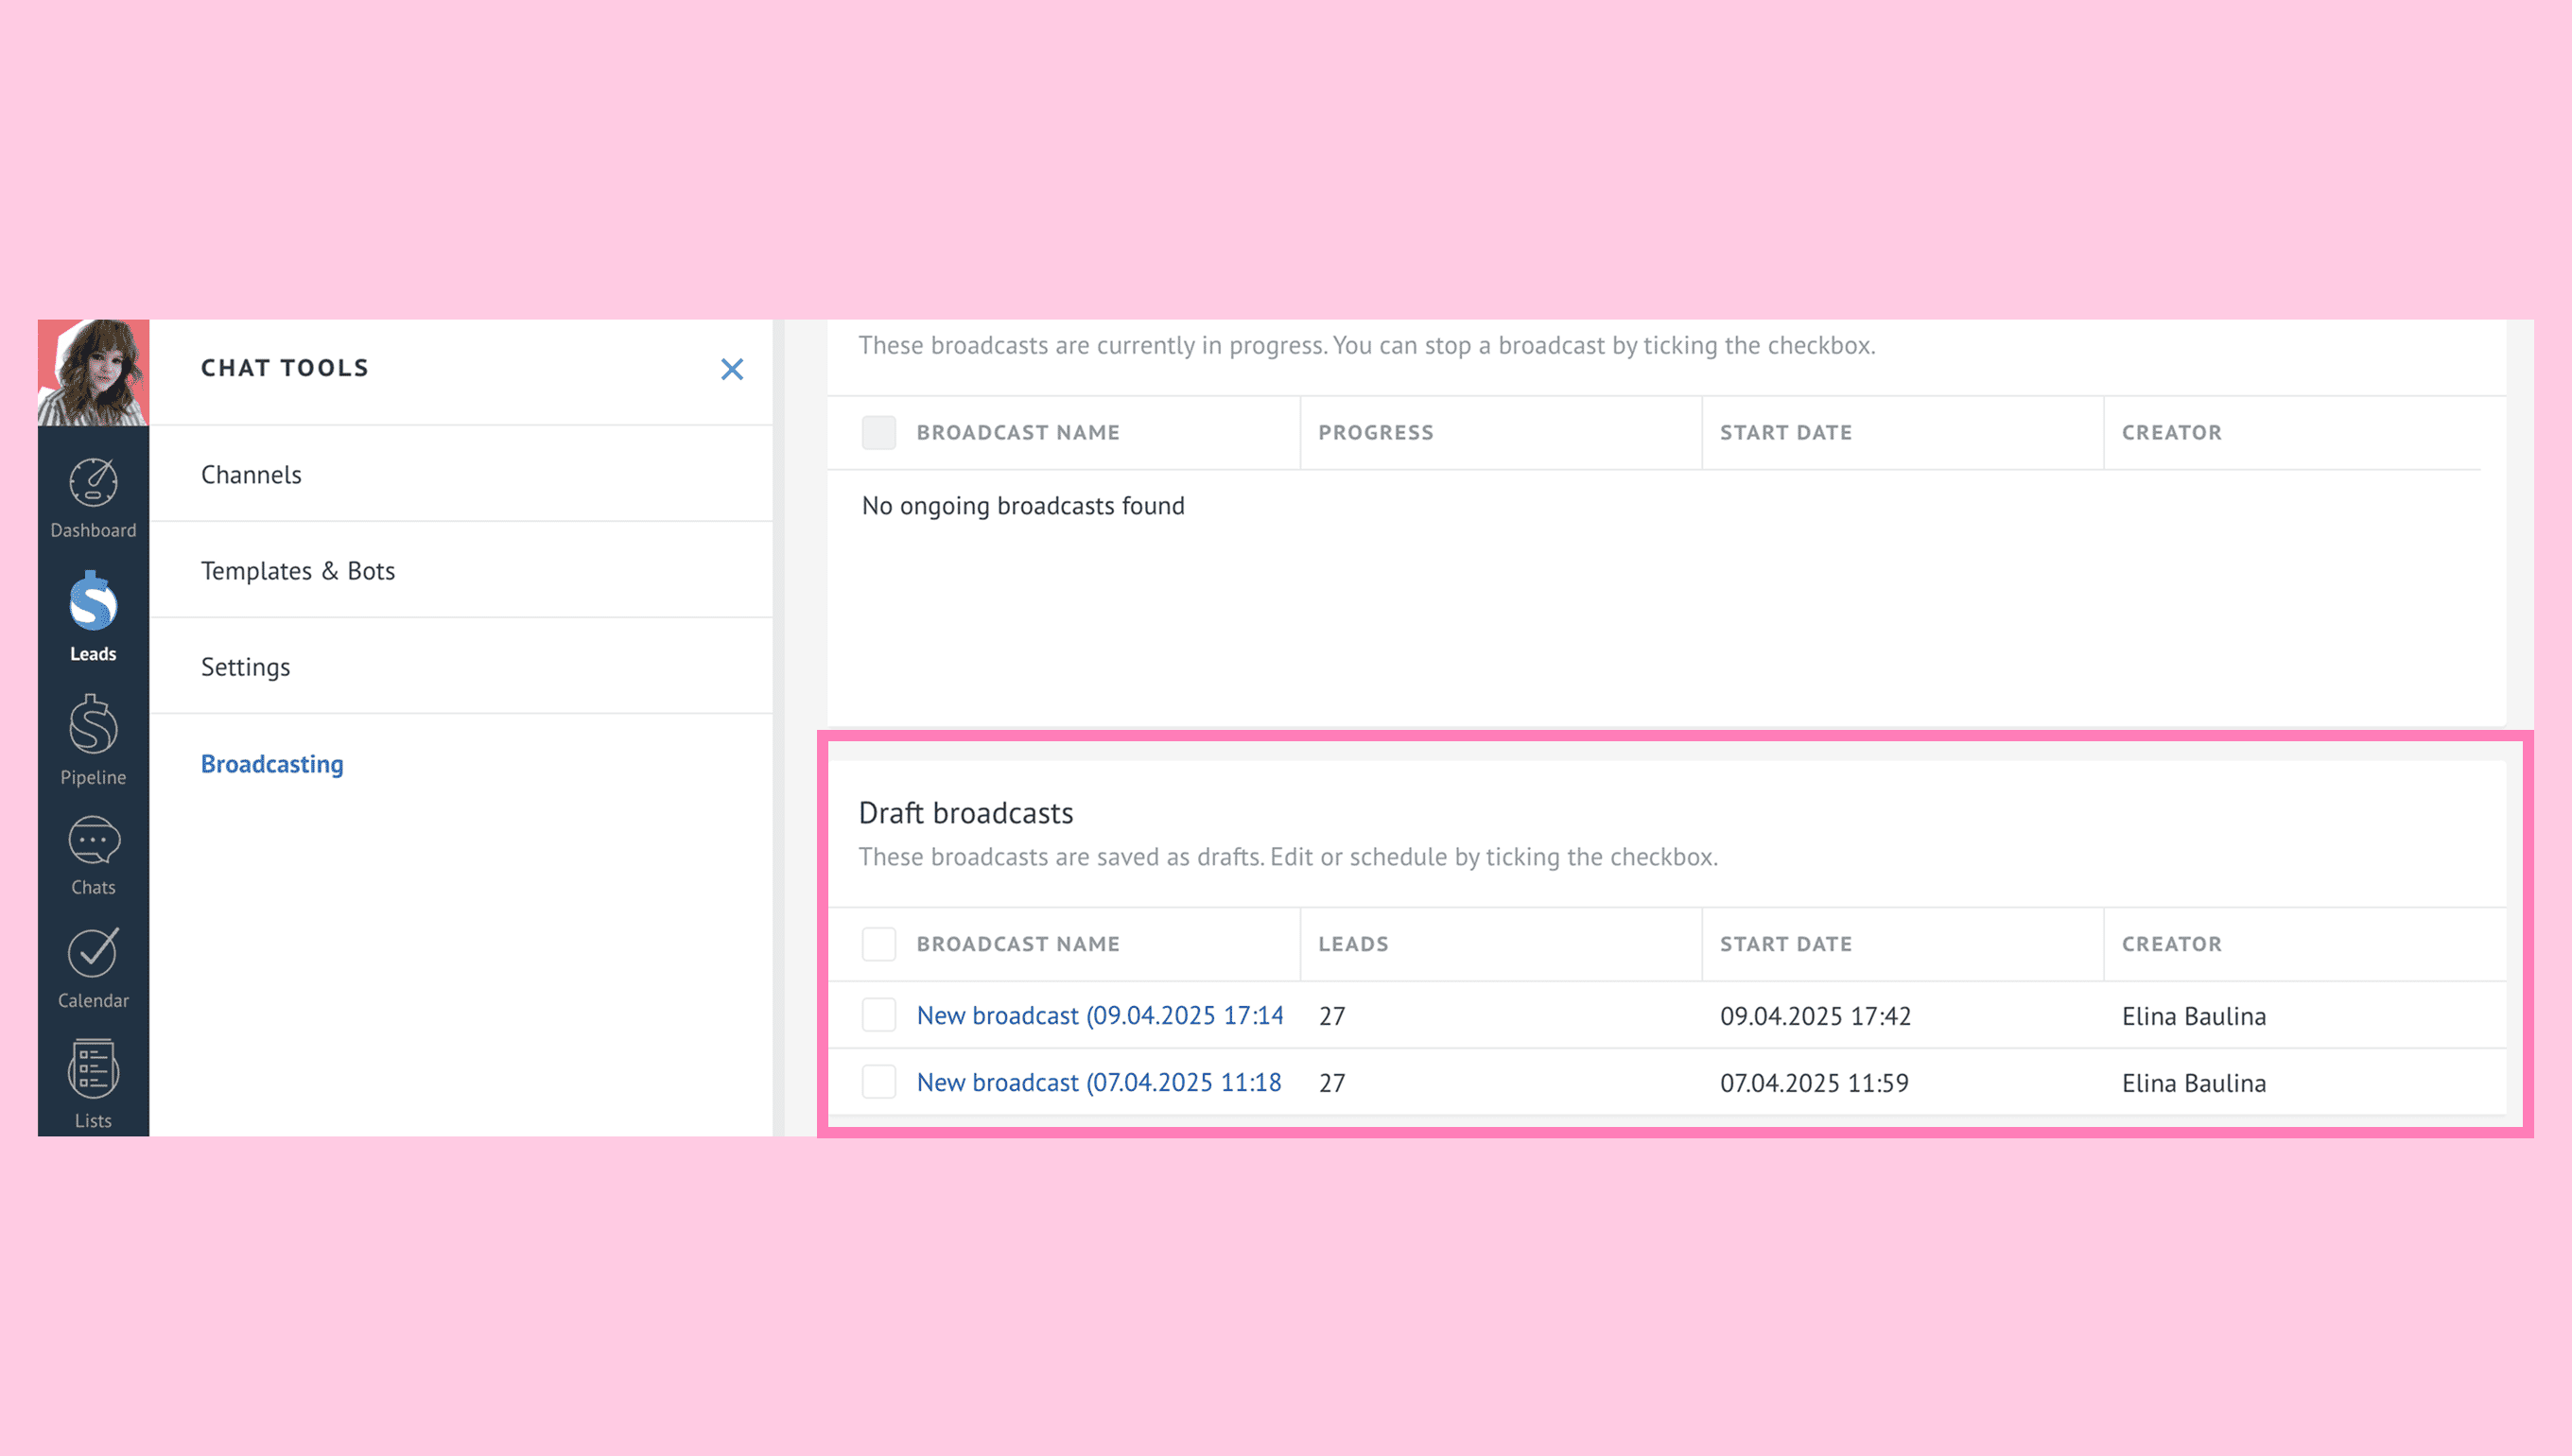Click the user profile avatar photo
The image size is (2572, 1456).
click(93, 372)
